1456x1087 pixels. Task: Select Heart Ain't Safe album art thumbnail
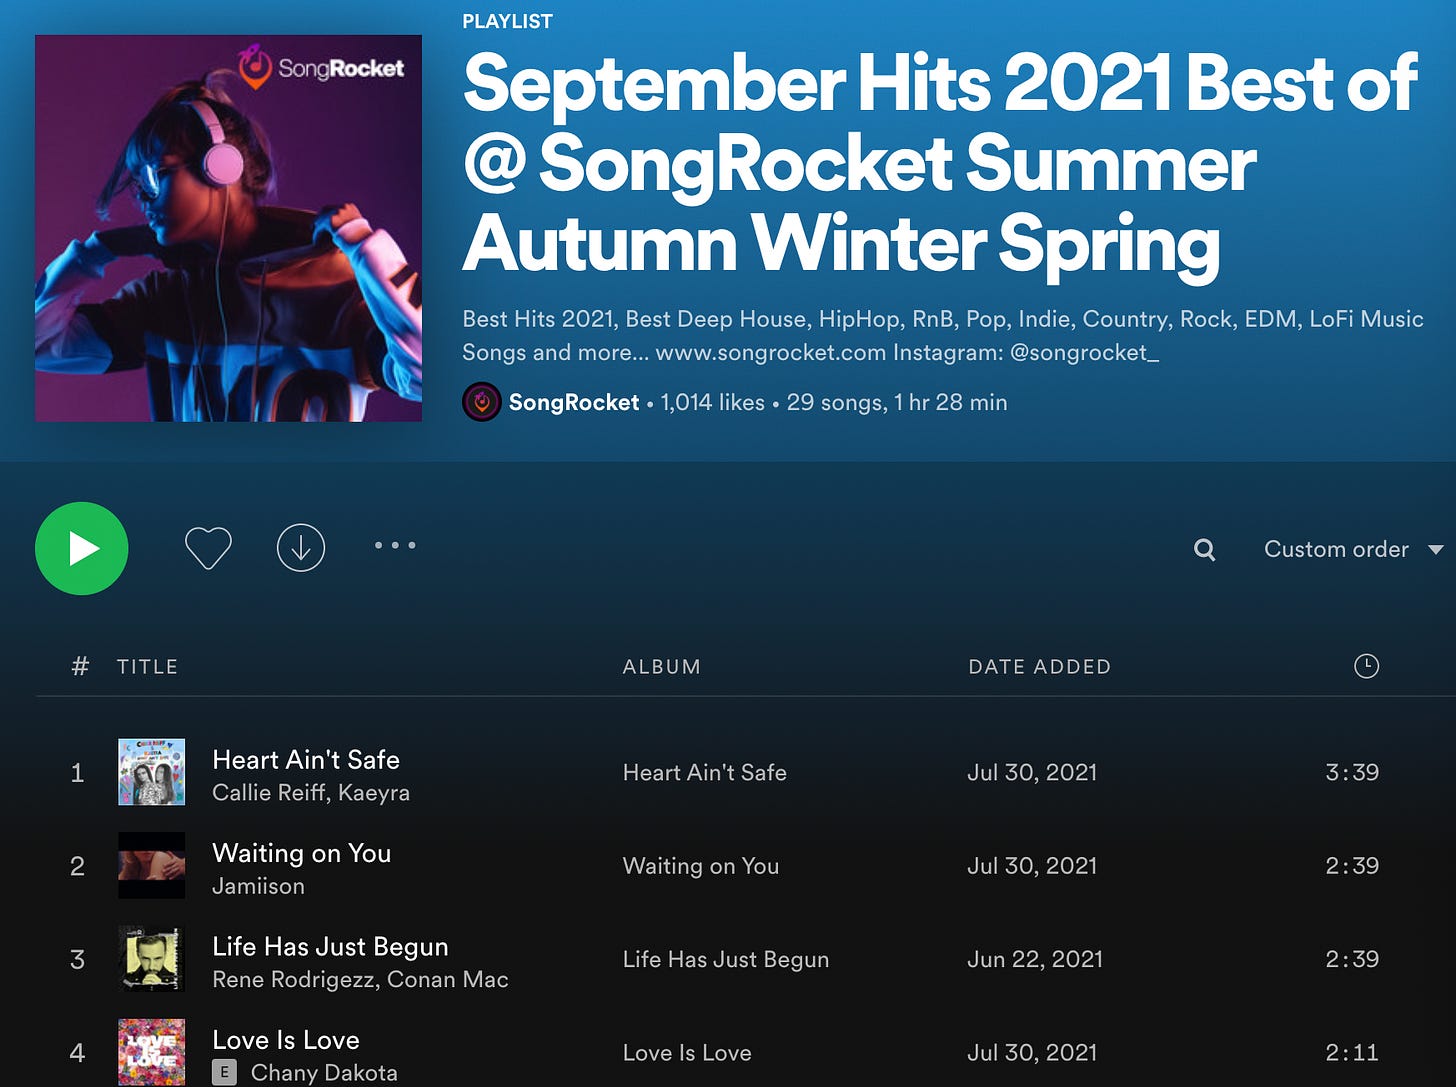(x=151, y=772)
